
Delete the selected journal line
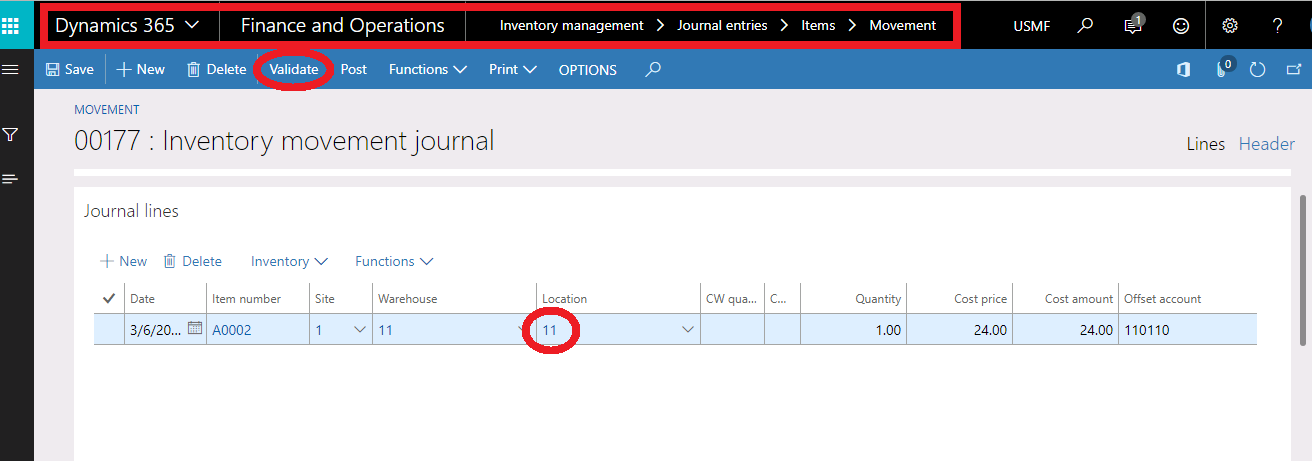click(193, 261)
